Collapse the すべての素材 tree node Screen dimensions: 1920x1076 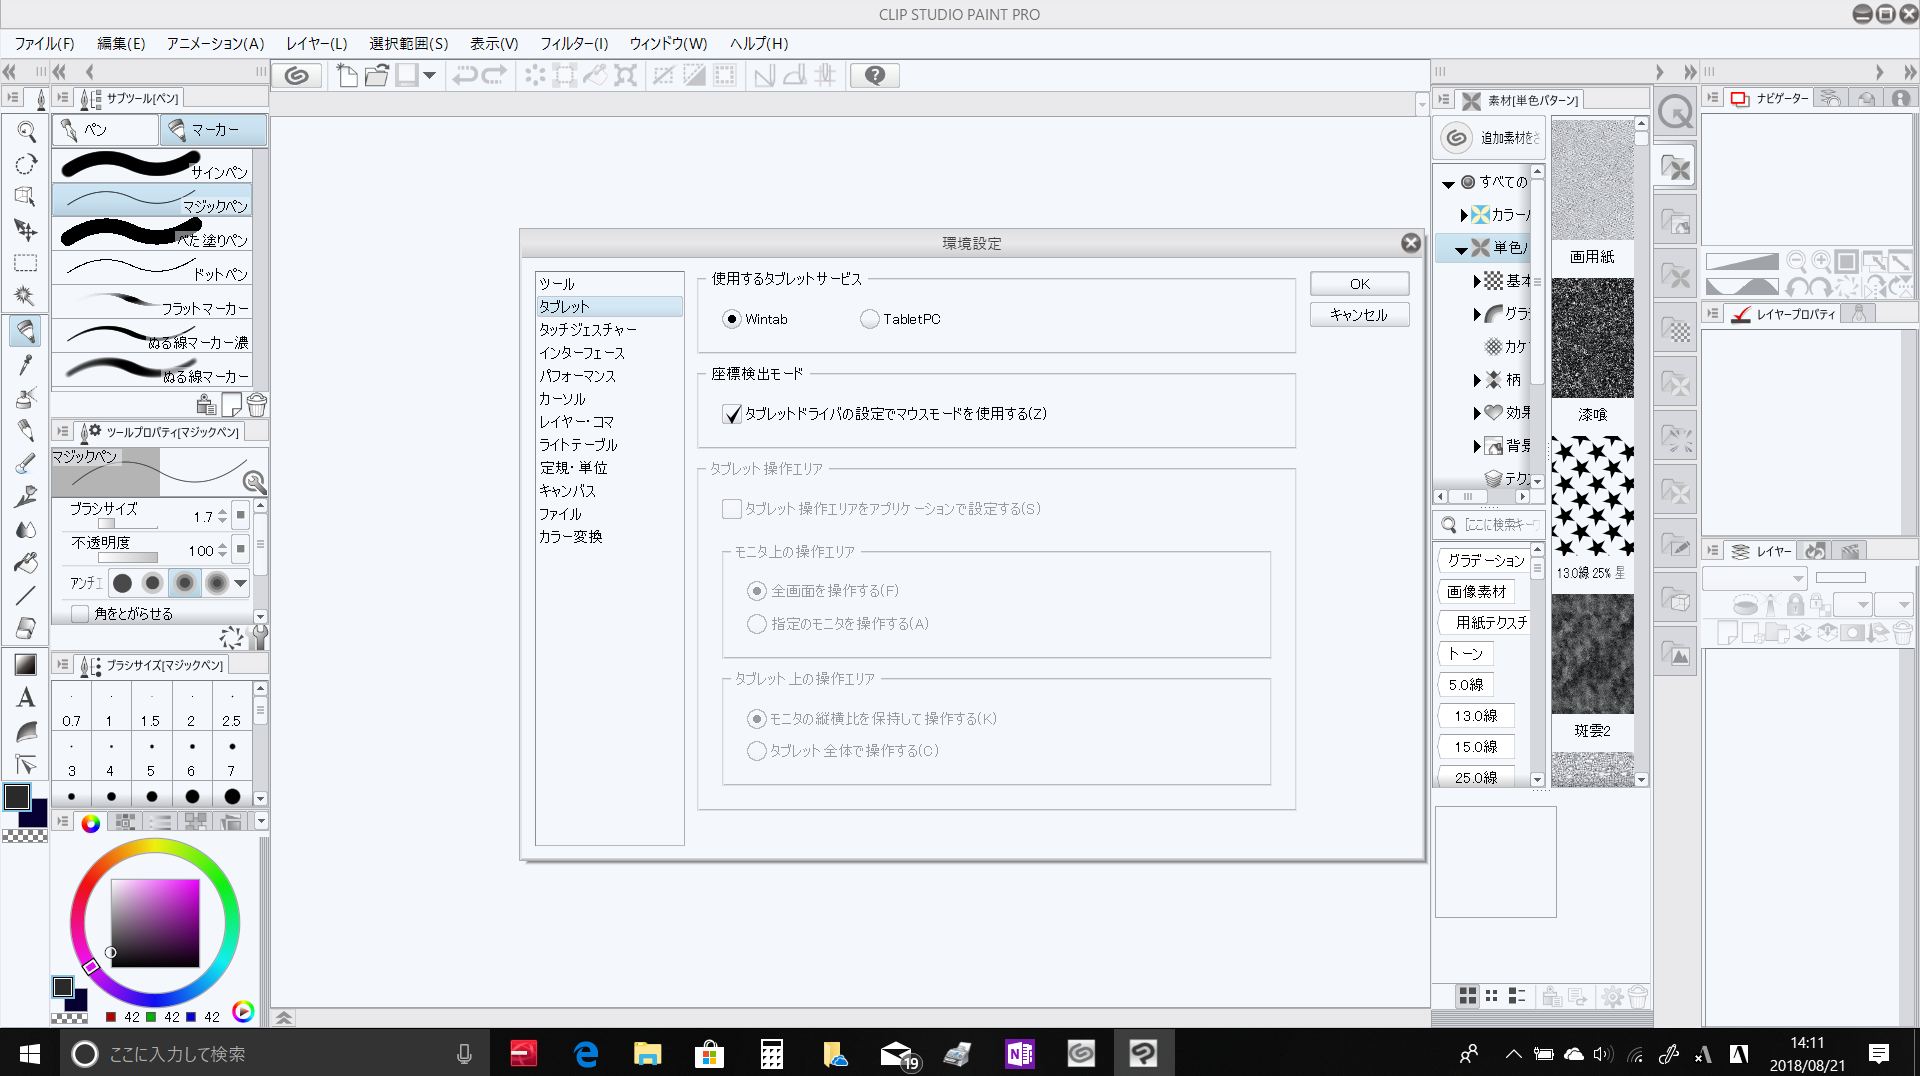(1448, 183)
